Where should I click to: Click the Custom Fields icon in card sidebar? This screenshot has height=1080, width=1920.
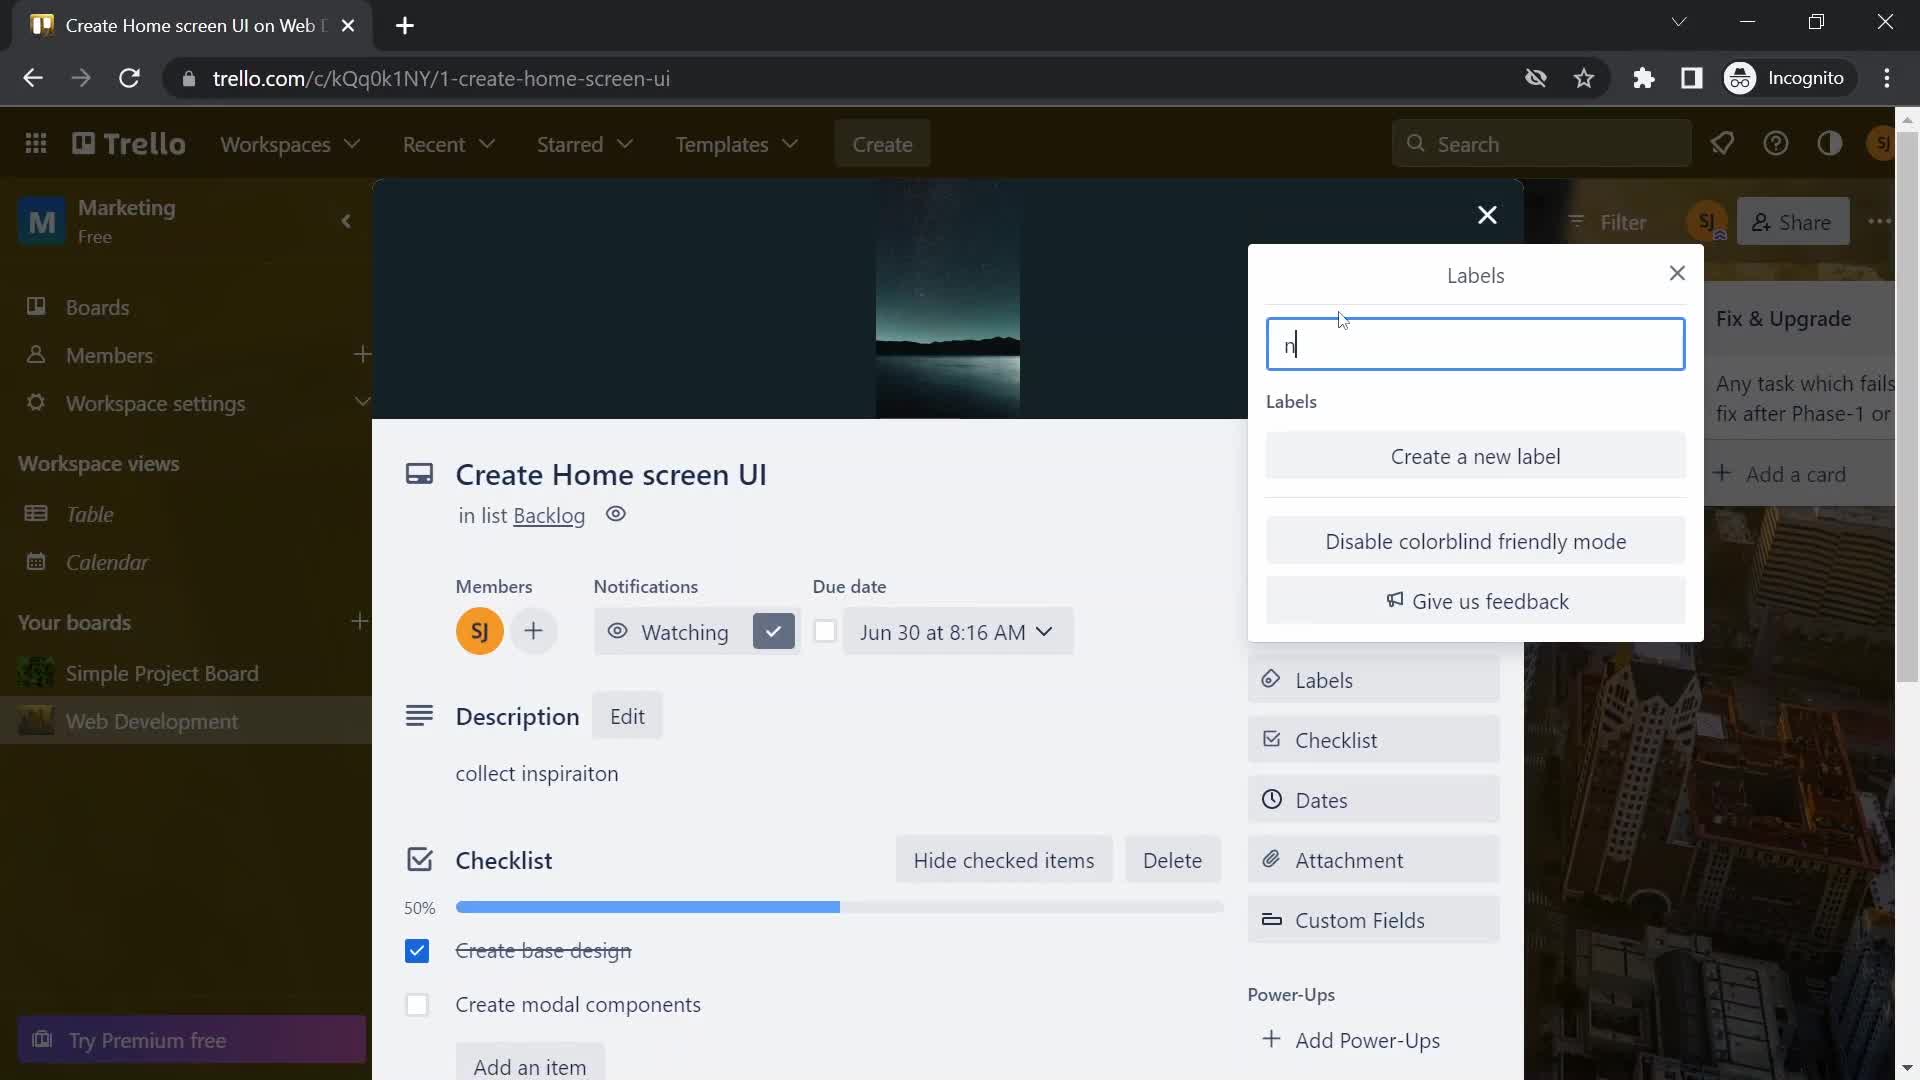click(x=1270, y=919)
